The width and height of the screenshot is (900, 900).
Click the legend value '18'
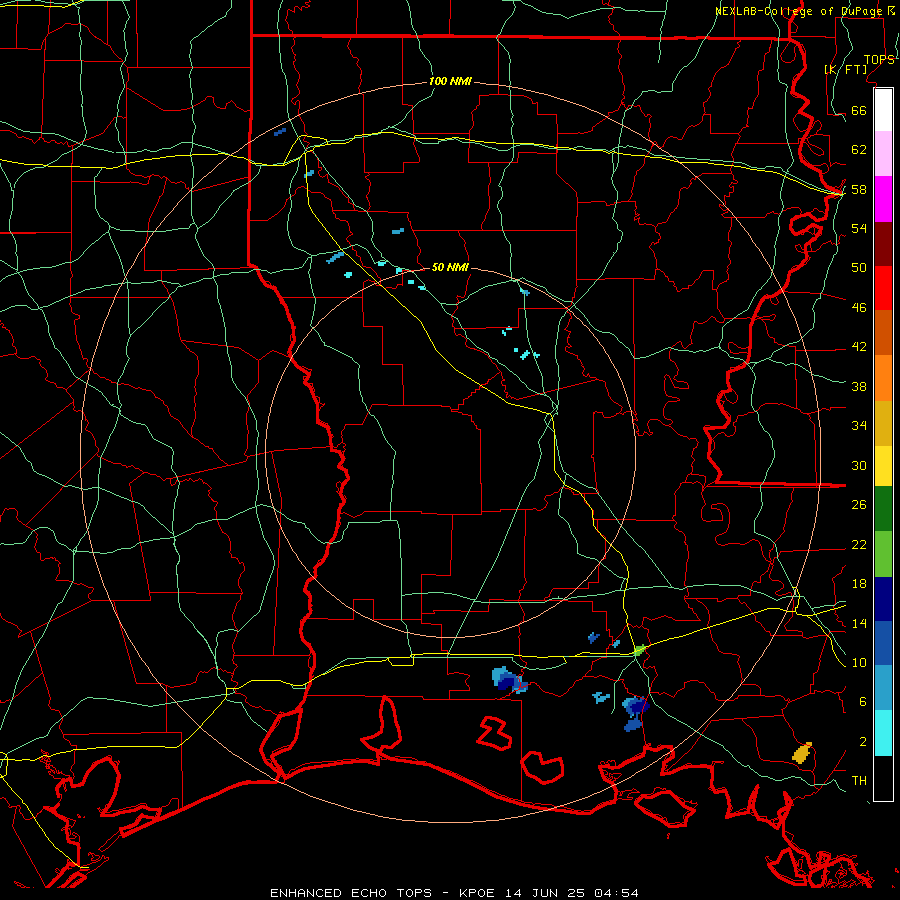[x=859, y=584]
